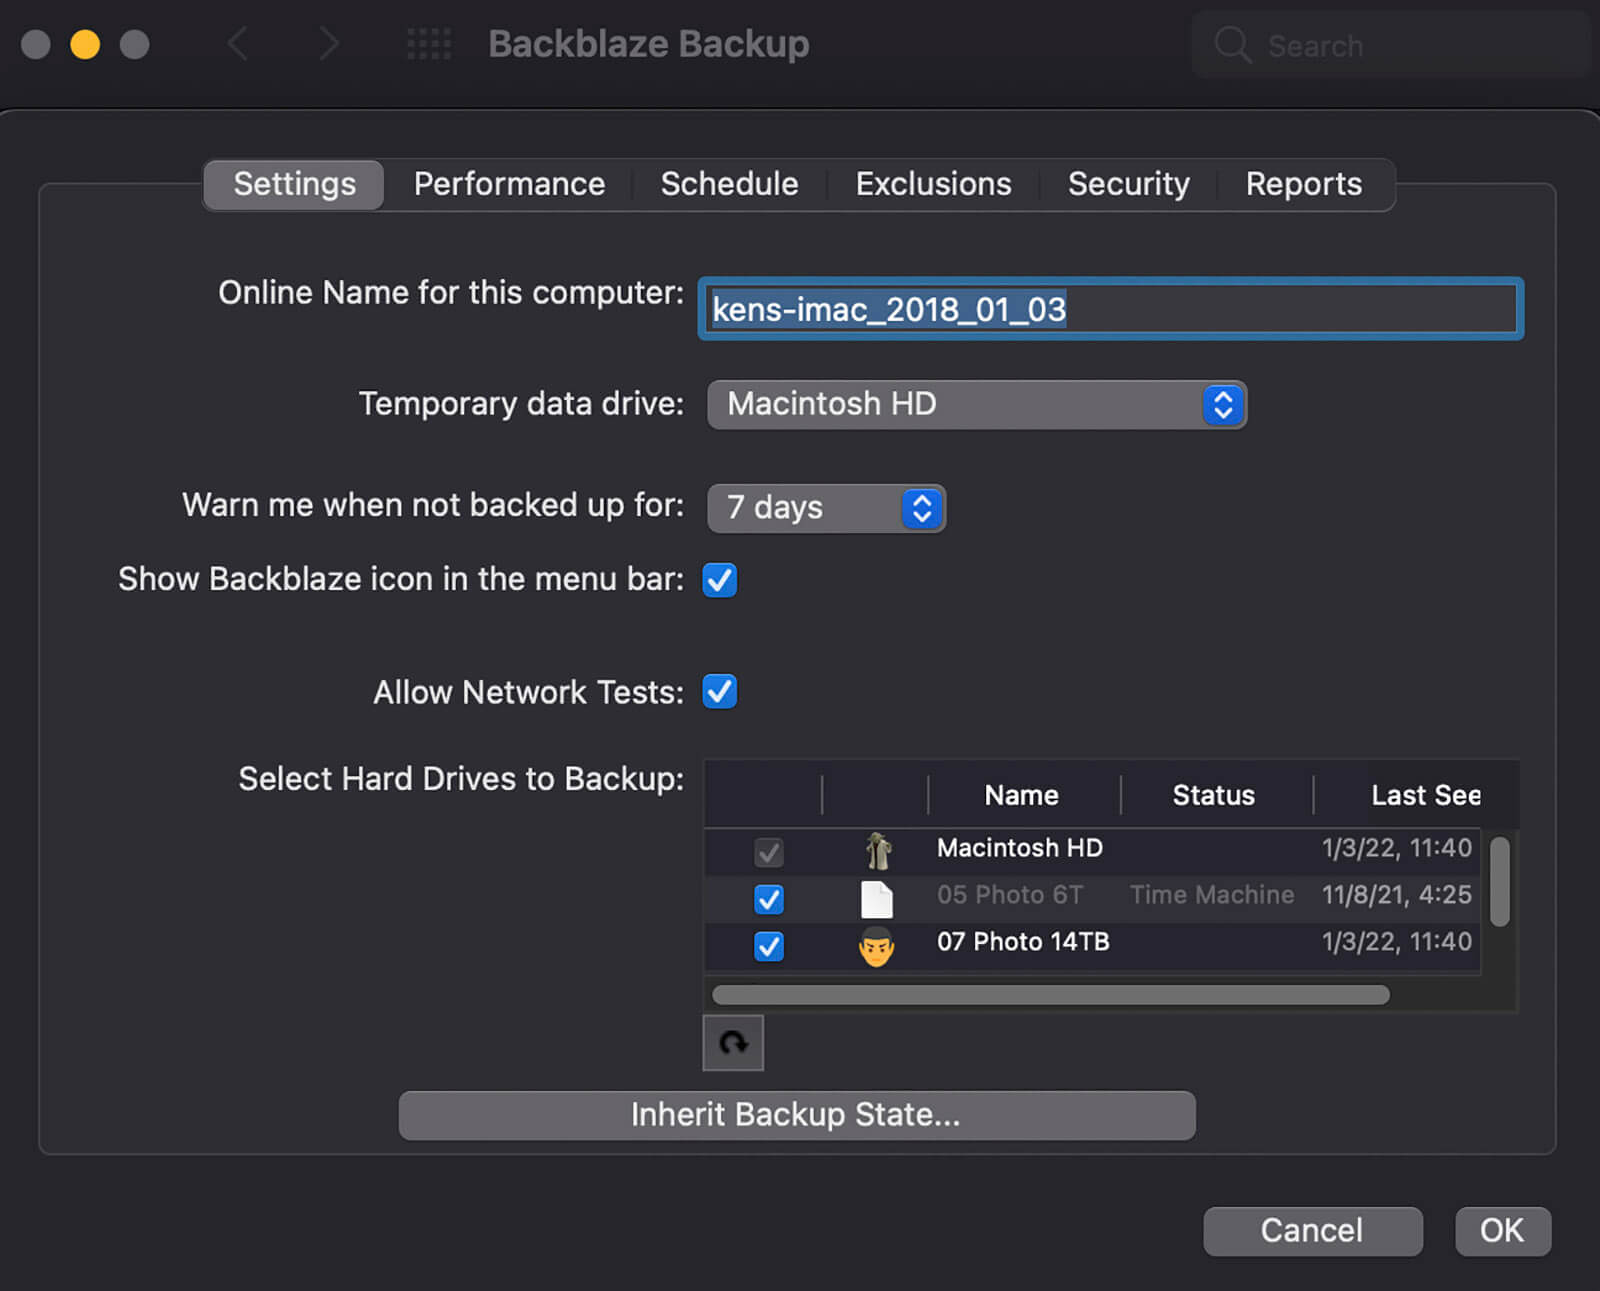This screenshot has height=1291, width=1600.
Task: Open the Exclusions tab
Action: click(933, 184)
